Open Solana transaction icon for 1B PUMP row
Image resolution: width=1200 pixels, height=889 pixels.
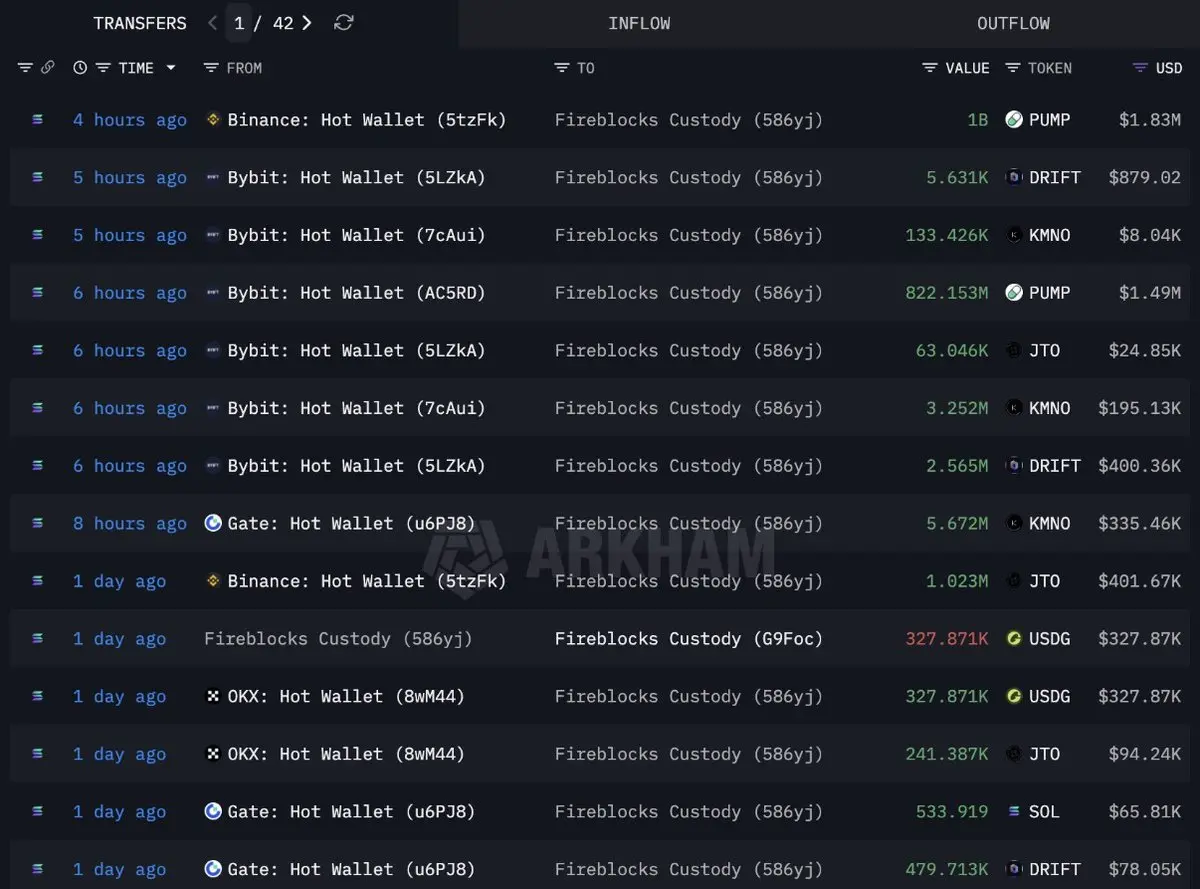38,120
